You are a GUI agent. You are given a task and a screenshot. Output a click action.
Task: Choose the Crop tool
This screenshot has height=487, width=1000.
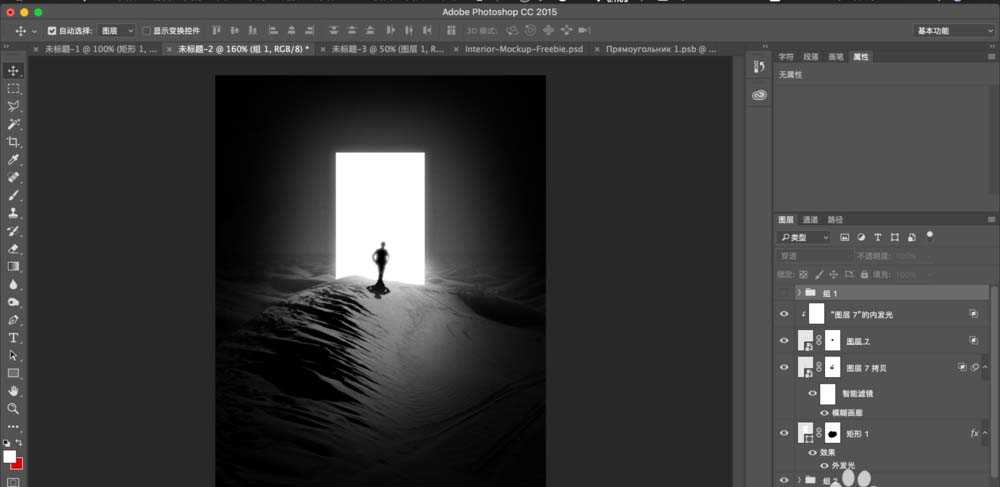tap(14, 142)
